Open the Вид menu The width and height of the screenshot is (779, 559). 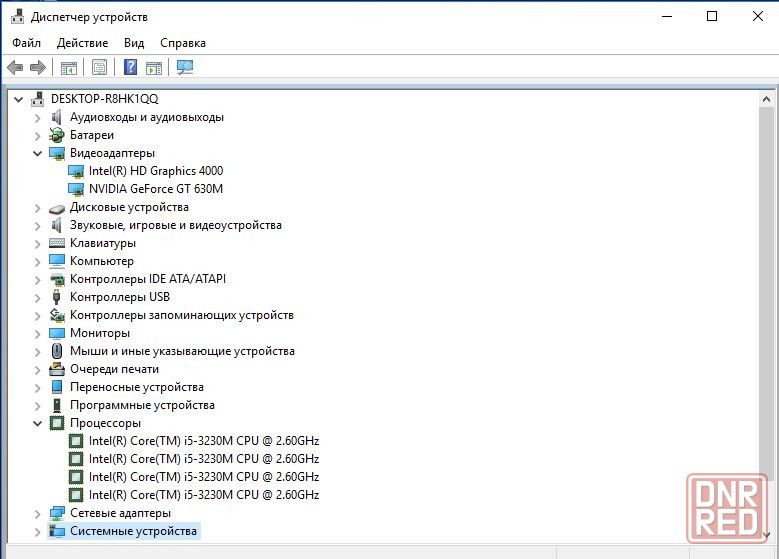click(134, 43)
